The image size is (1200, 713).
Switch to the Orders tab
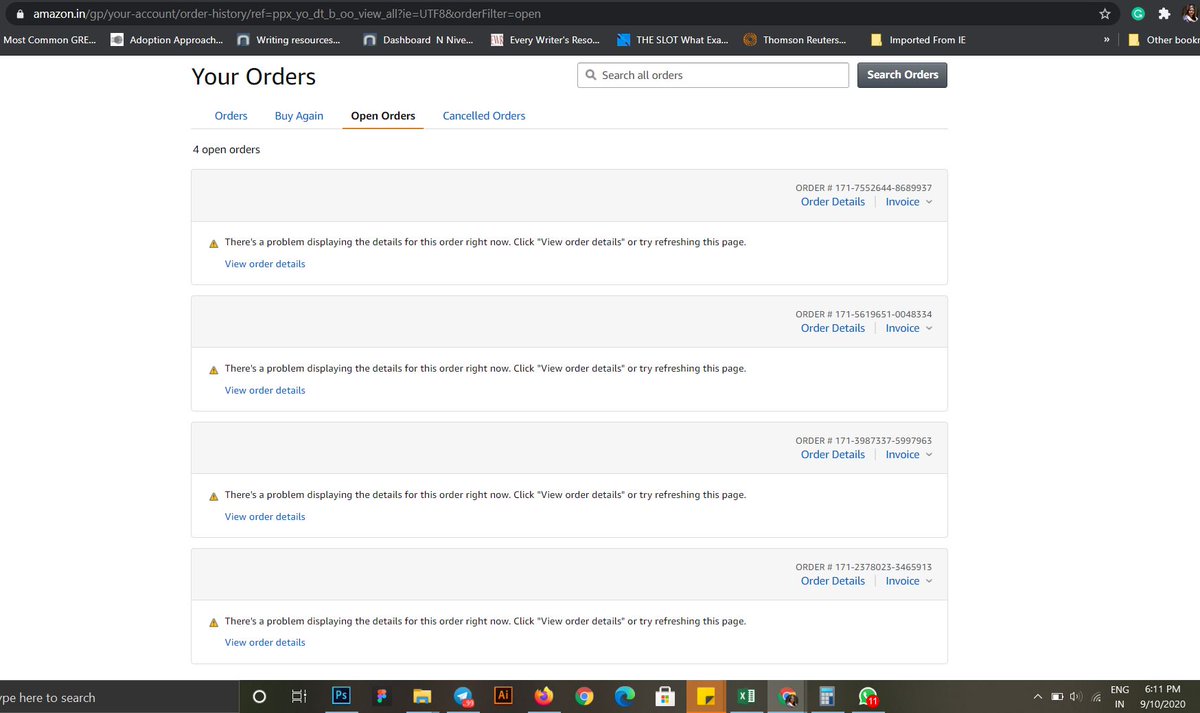click(231, 116)
